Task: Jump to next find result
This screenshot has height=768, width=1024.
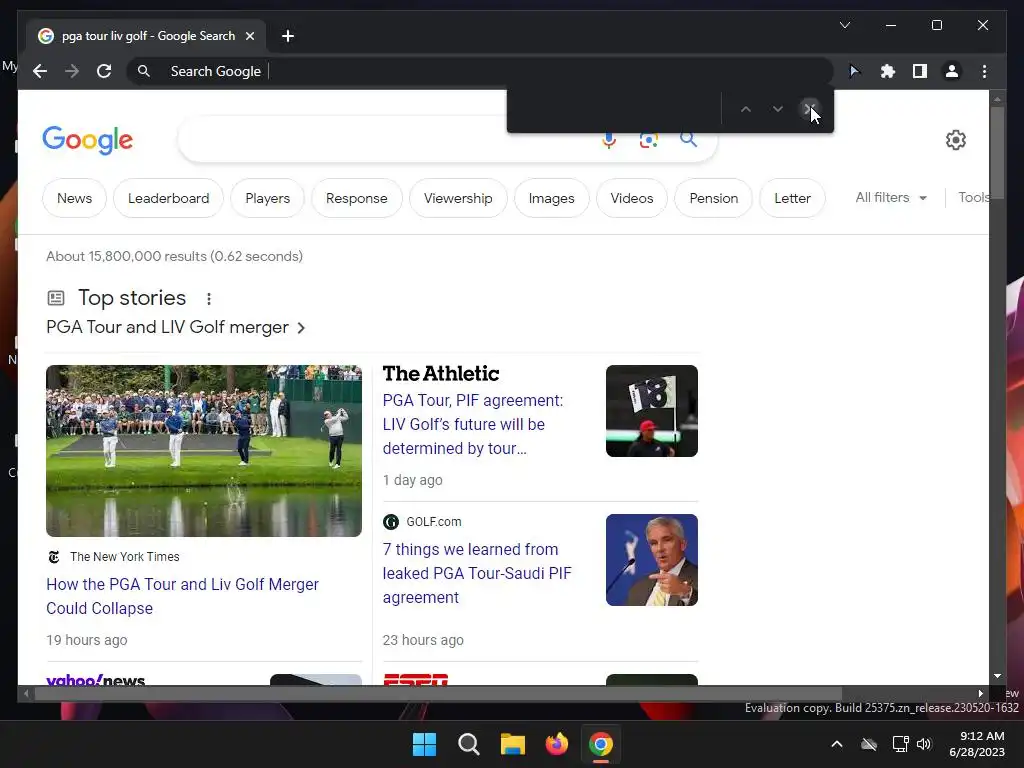Action: click(778, 109)
